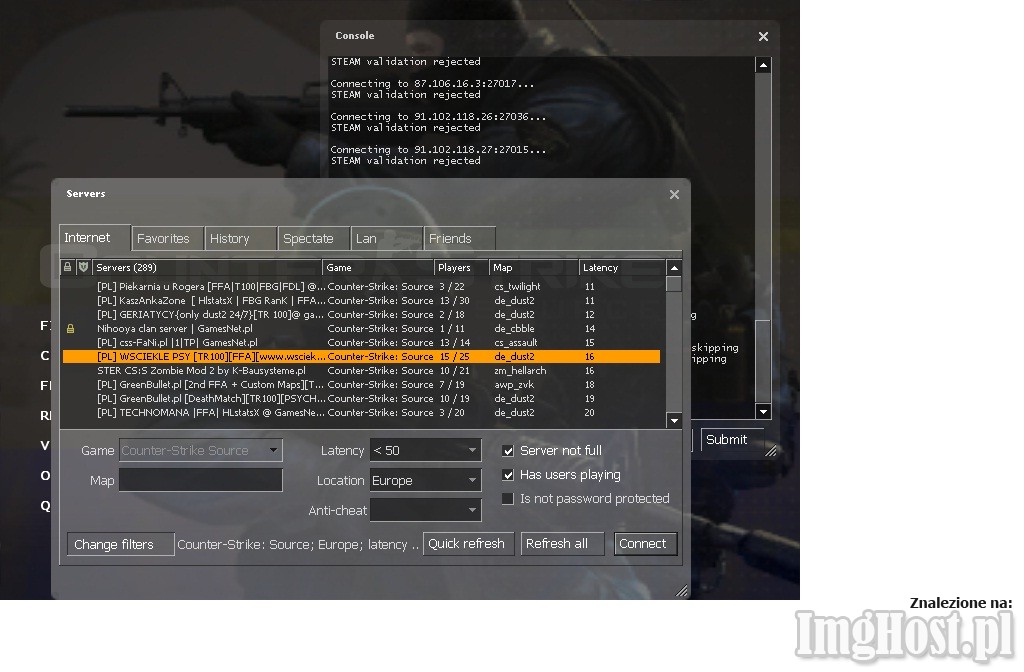Click the 13 / 30 players cell
Viewport: 1024px width, 672px height.
point(455,300)
